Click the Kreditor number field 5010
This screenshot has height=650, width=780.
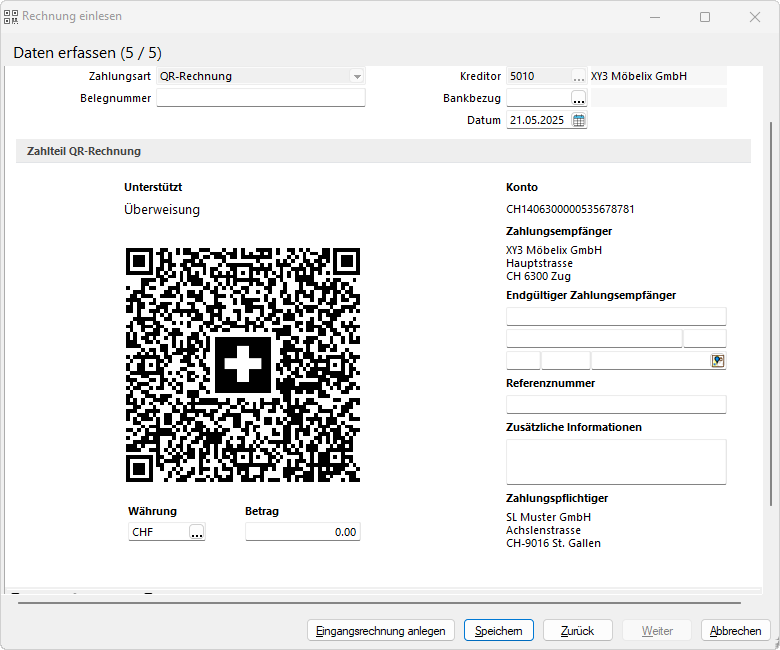[x=539, y=76]
